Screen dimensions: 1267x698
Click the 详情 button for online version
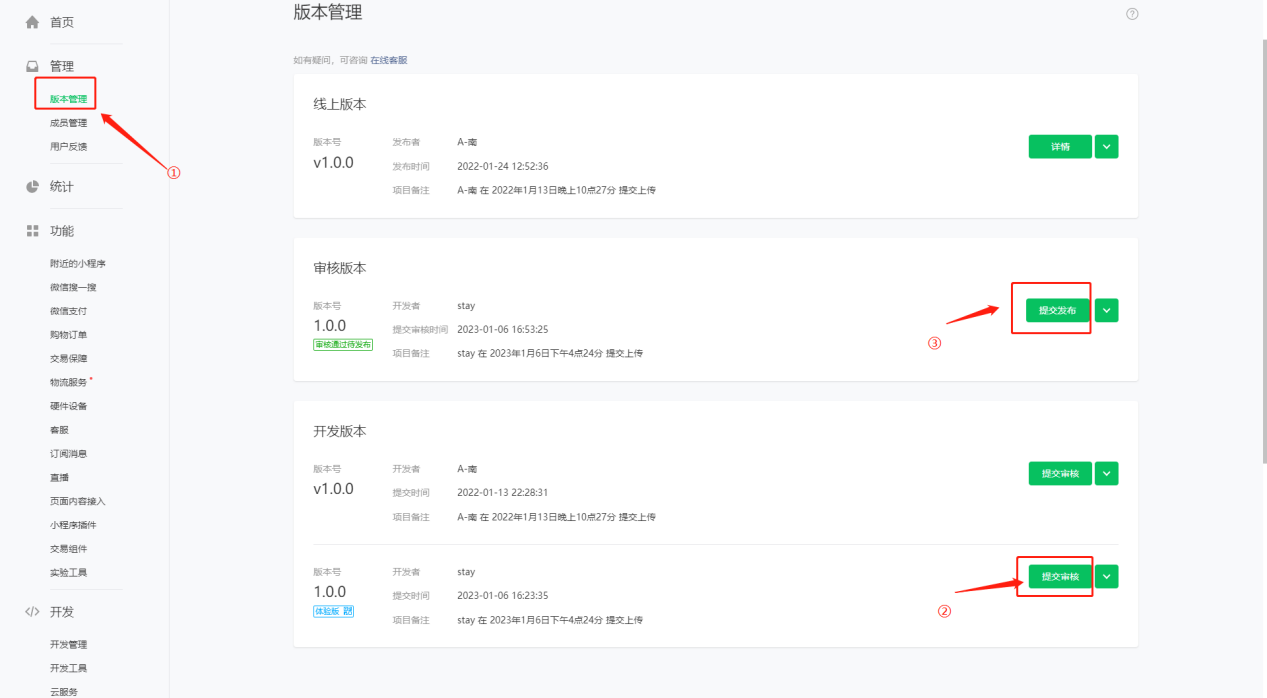coord(1060,147)
